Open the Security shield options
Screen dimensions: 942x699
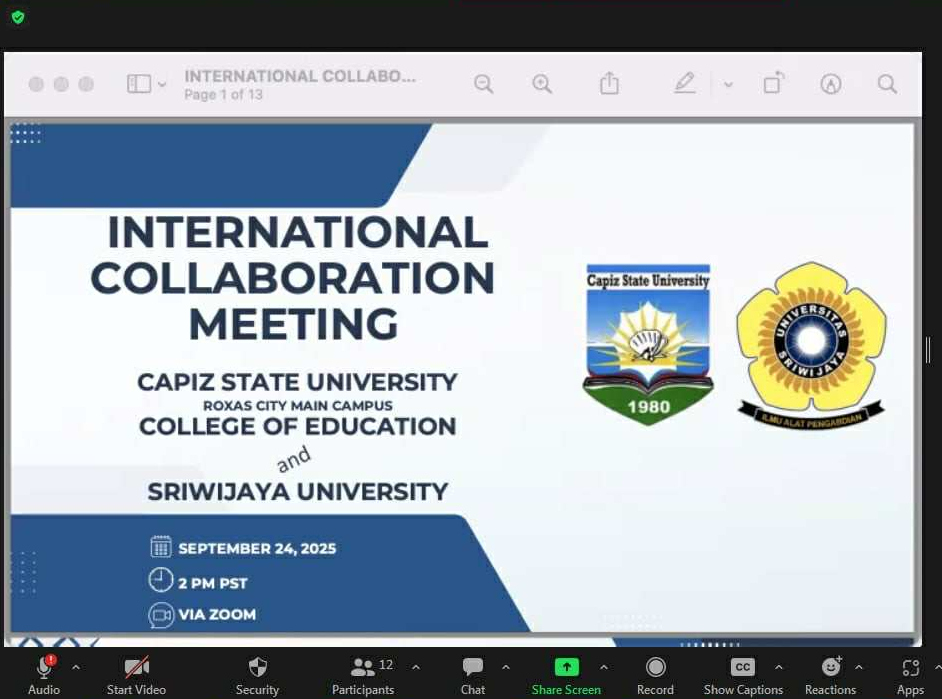[257, 668]
